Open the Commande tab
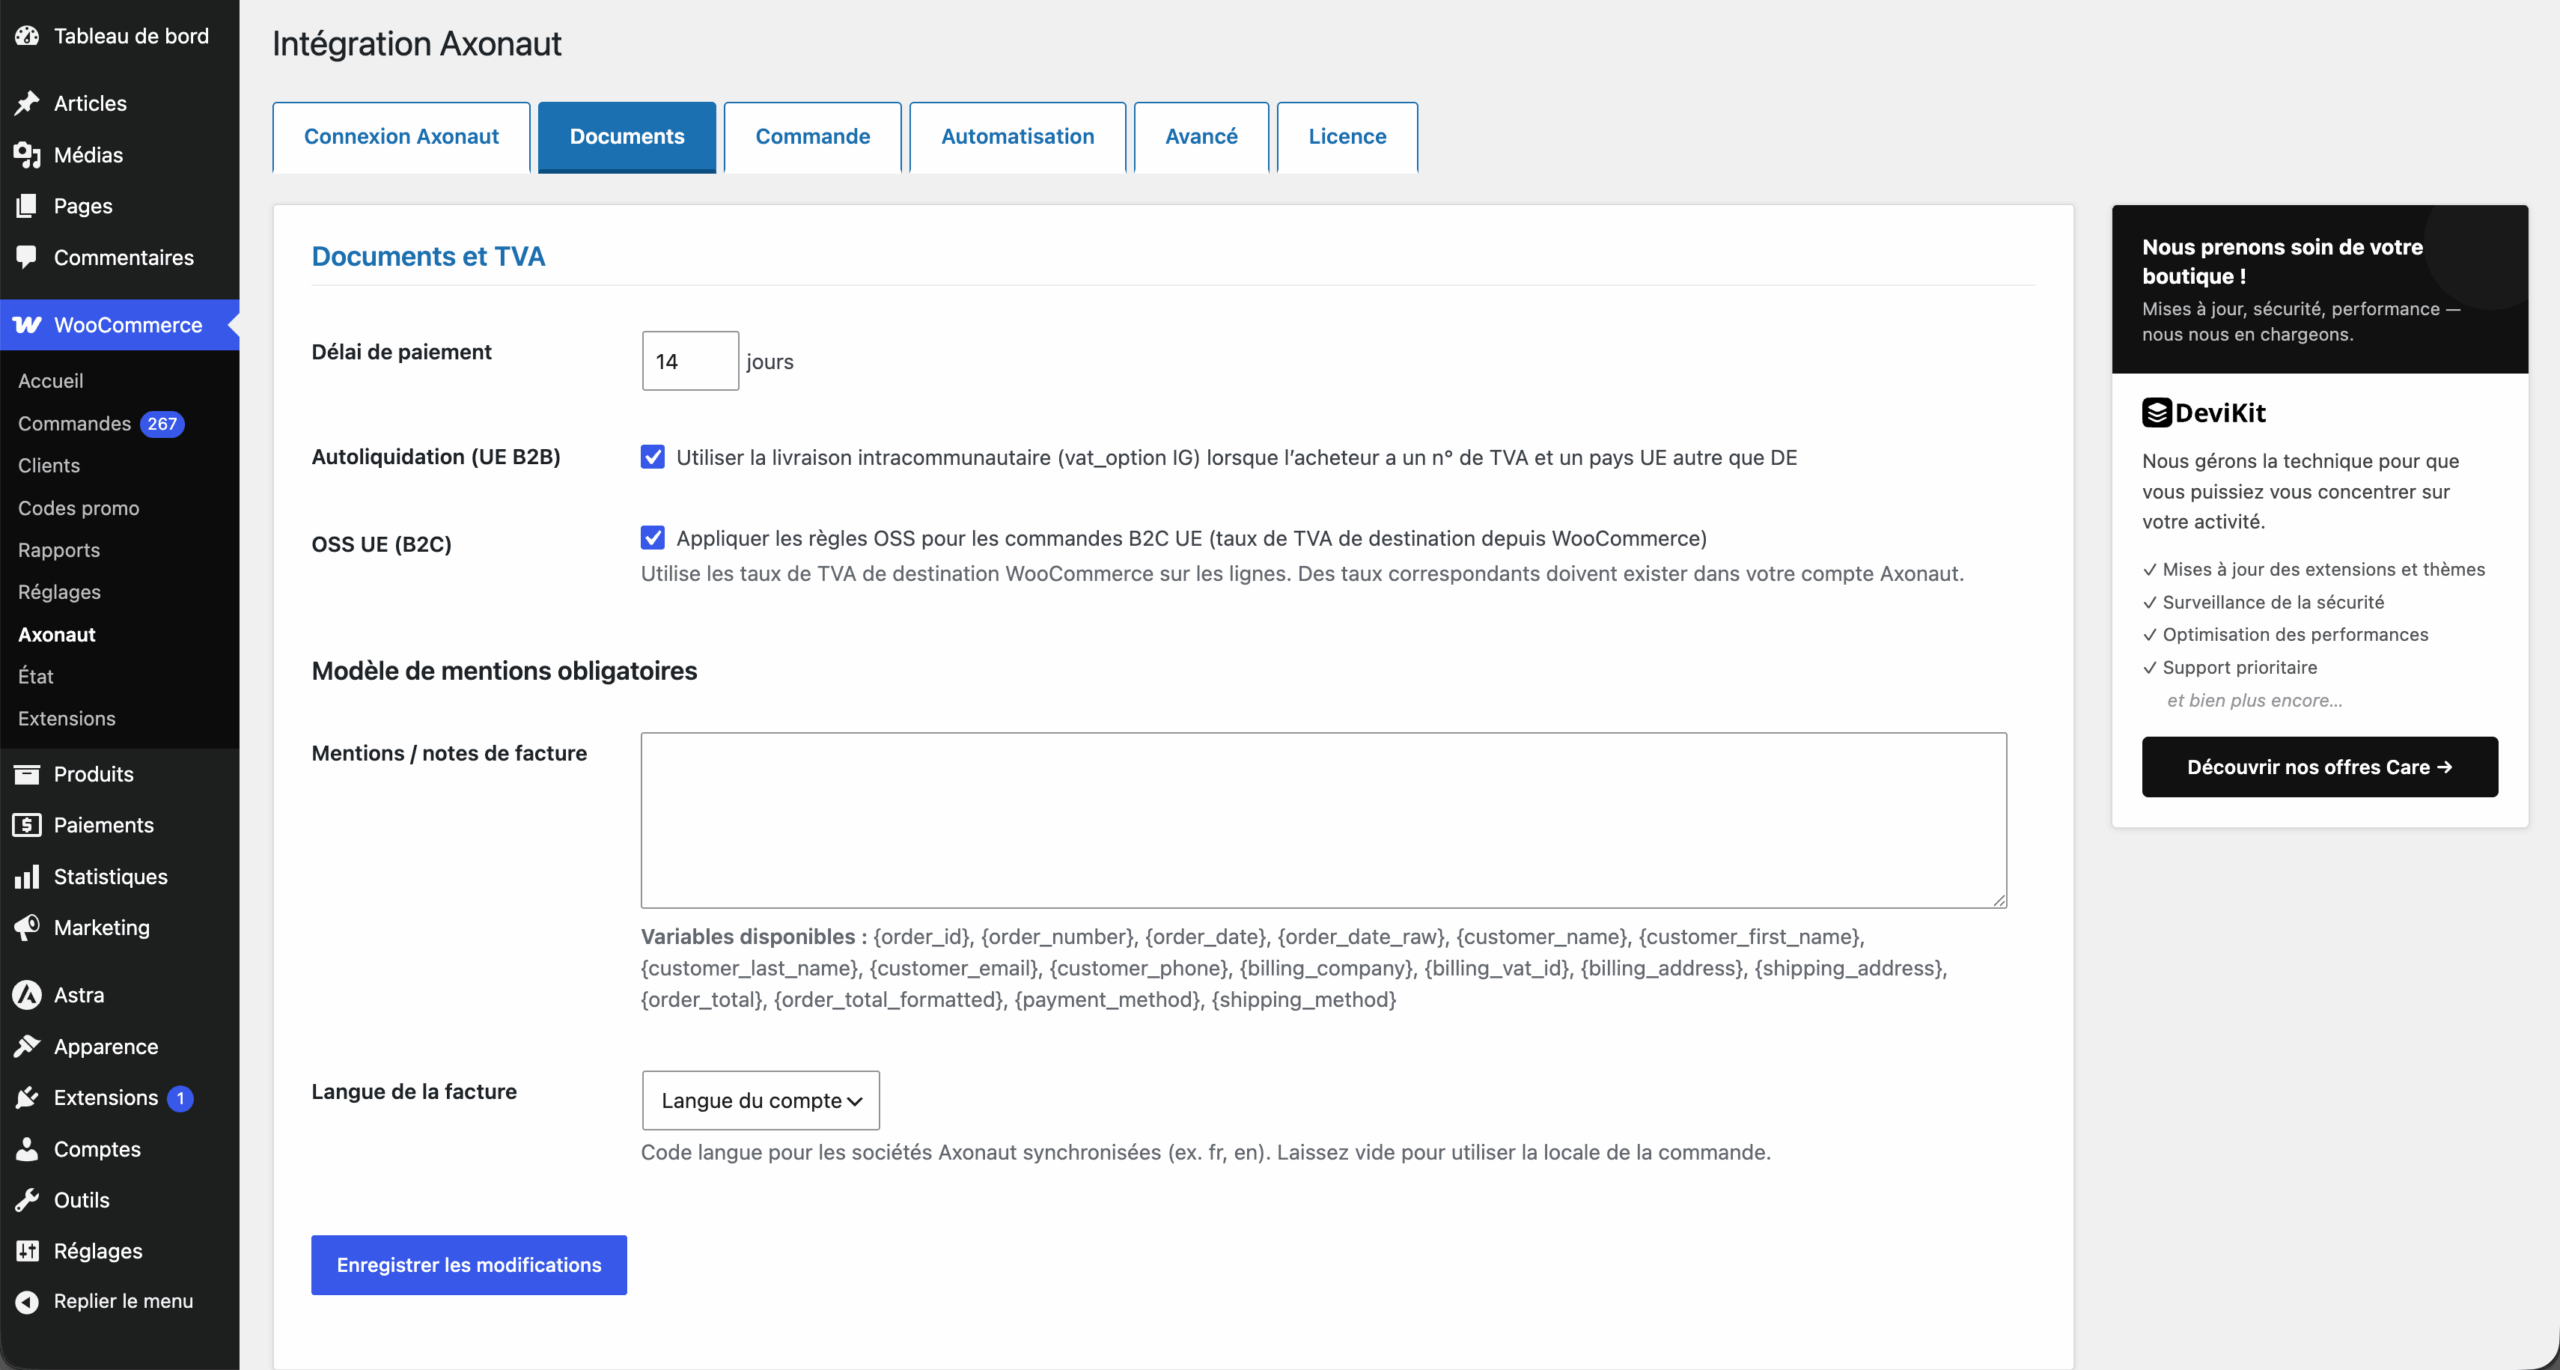 [x=813, y=137]
